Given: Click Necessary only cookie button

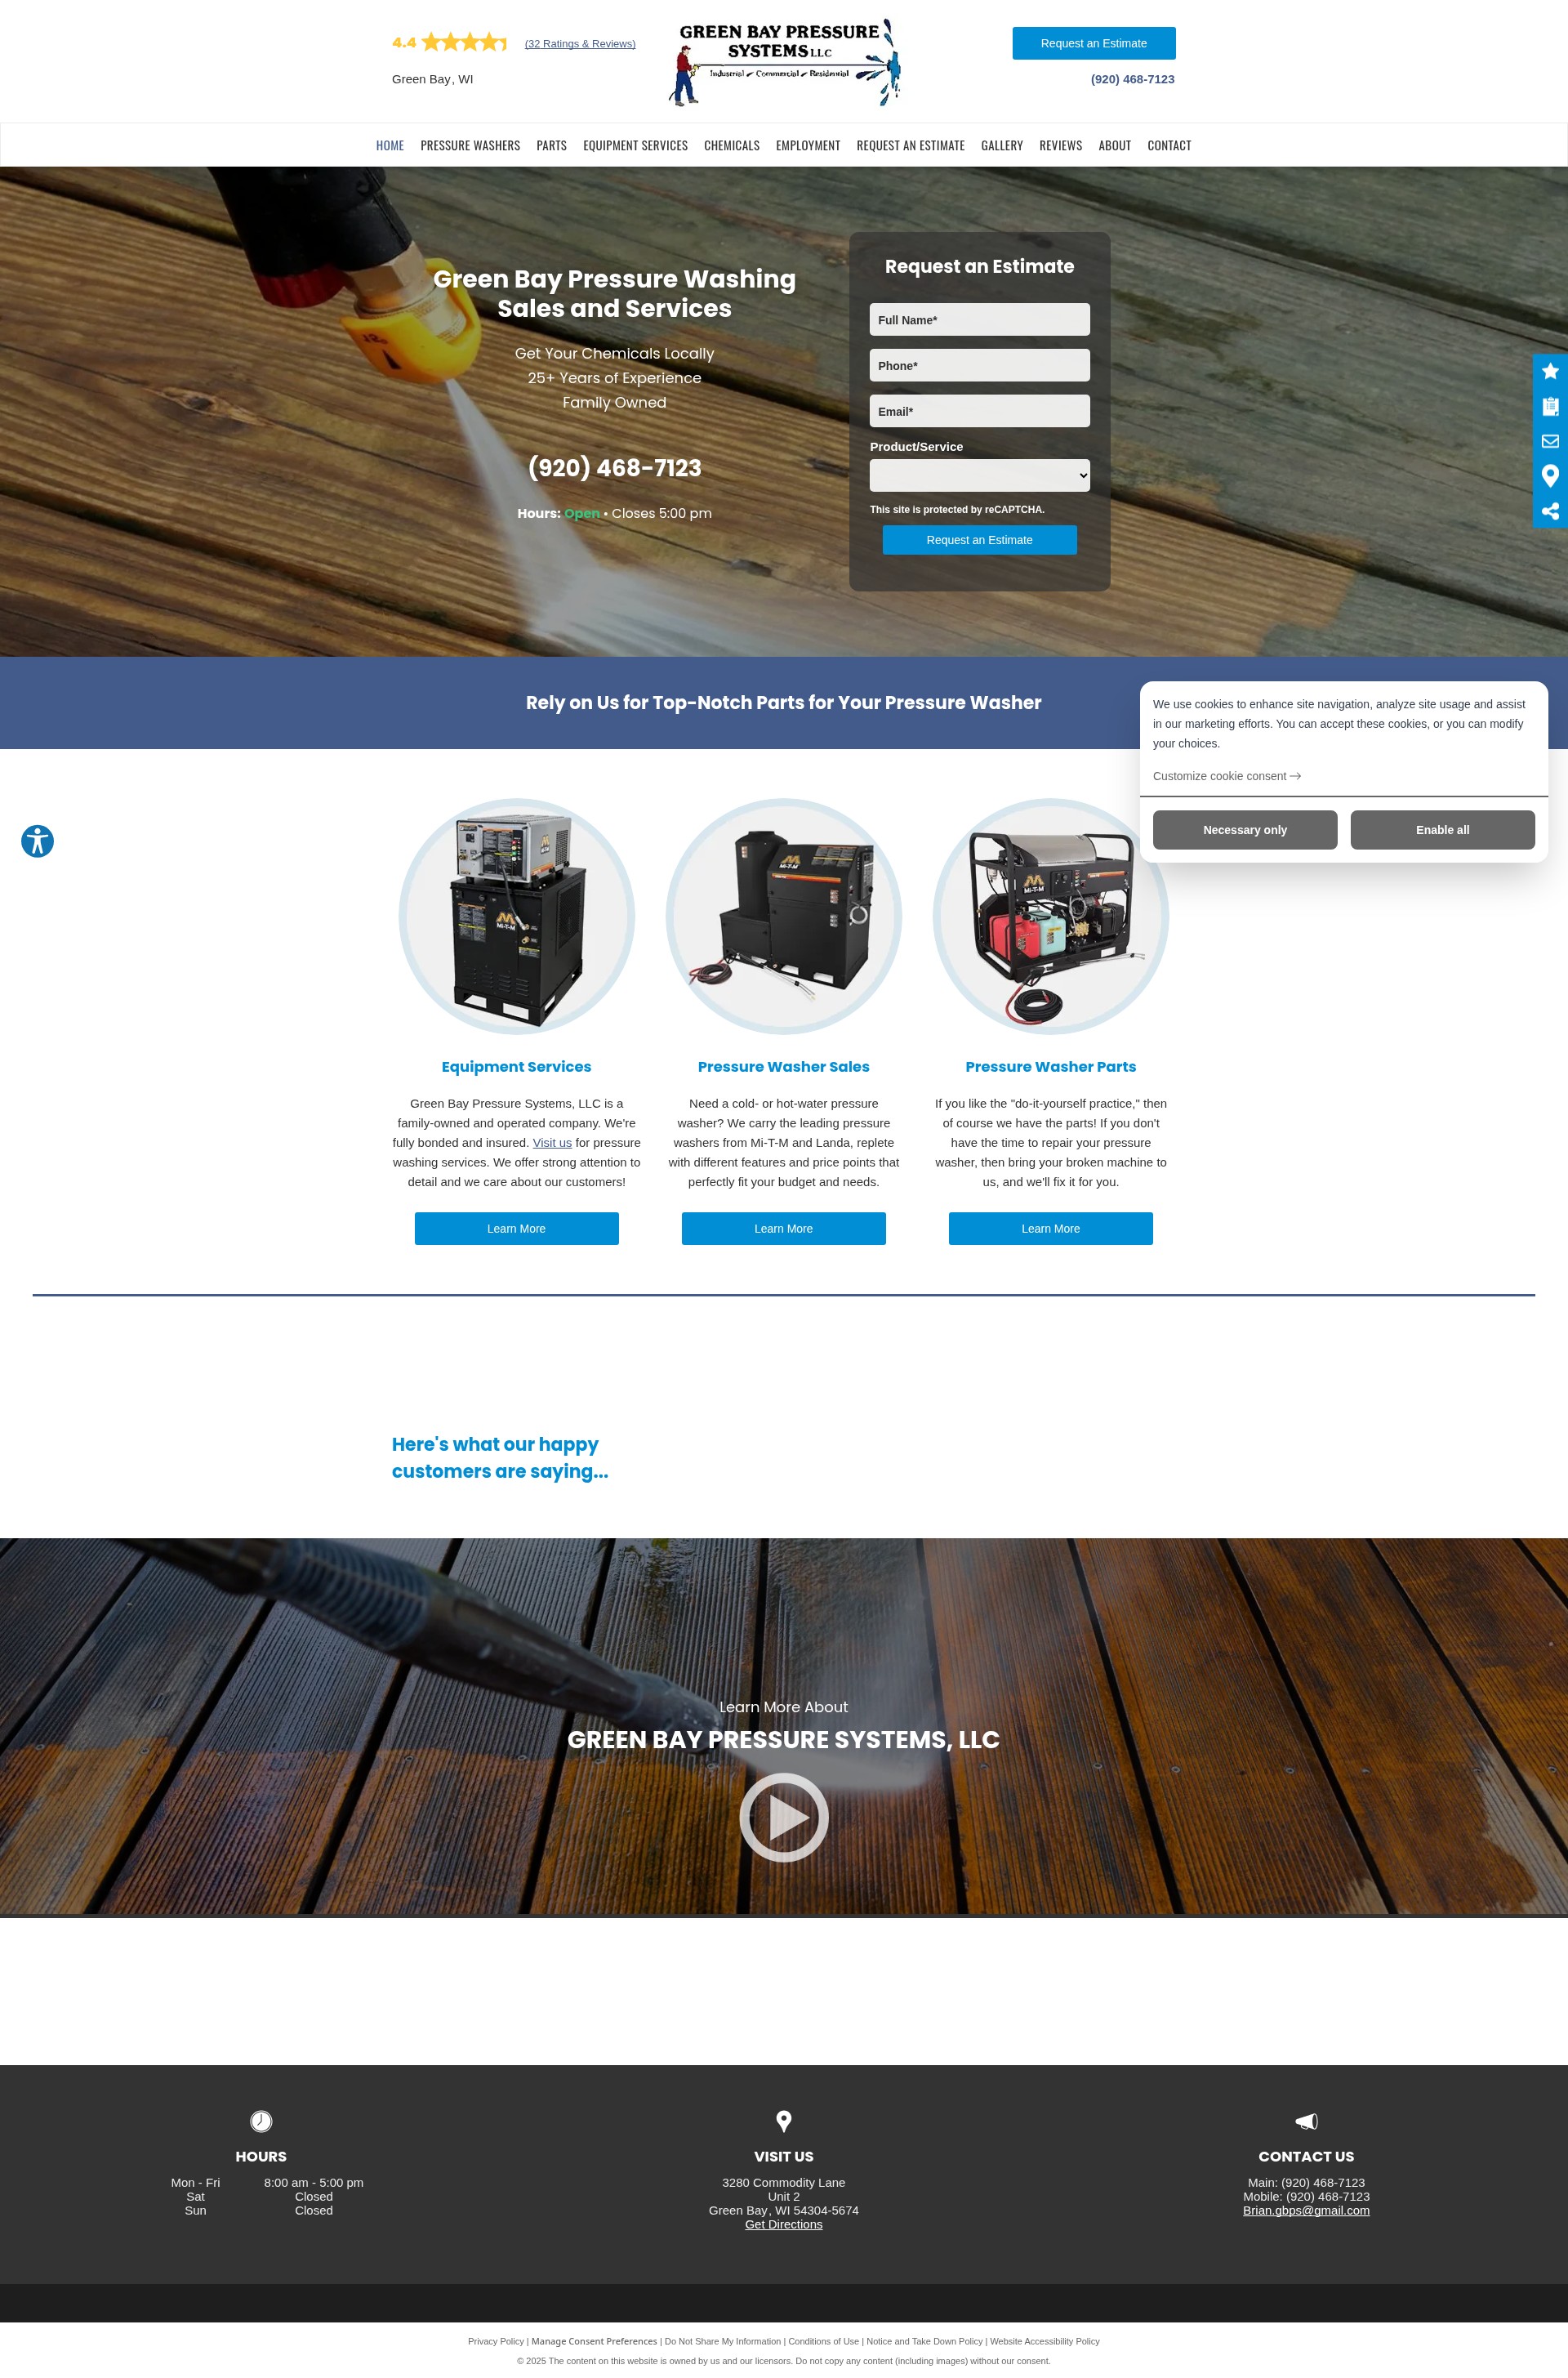Looking at the screenshot, I should pyautogui.click(x=1244, y=830).
